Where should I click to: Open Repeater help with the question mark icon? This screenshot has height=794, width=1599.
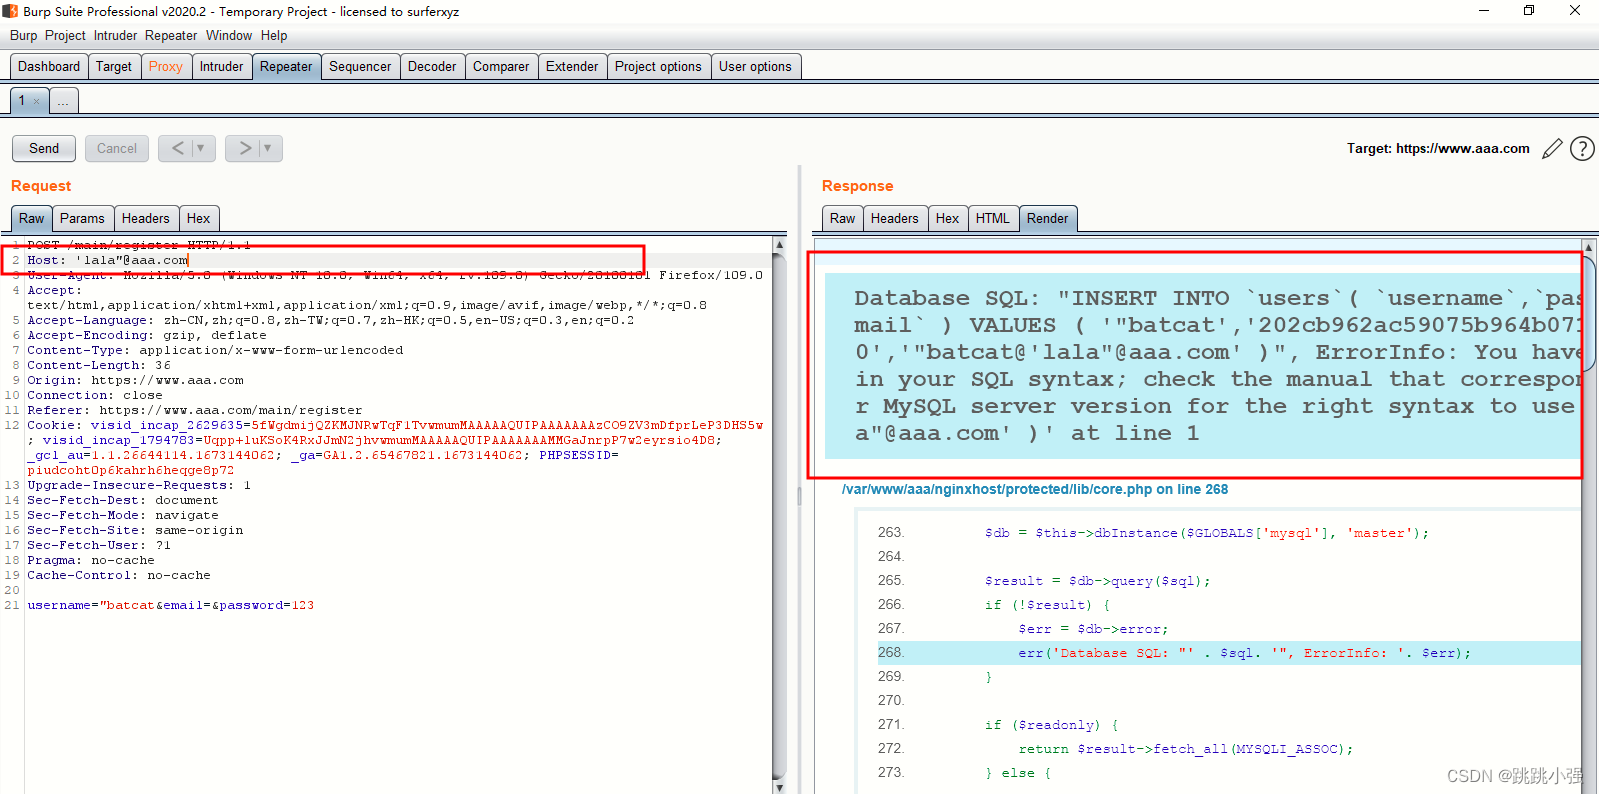click(1582, 149)
